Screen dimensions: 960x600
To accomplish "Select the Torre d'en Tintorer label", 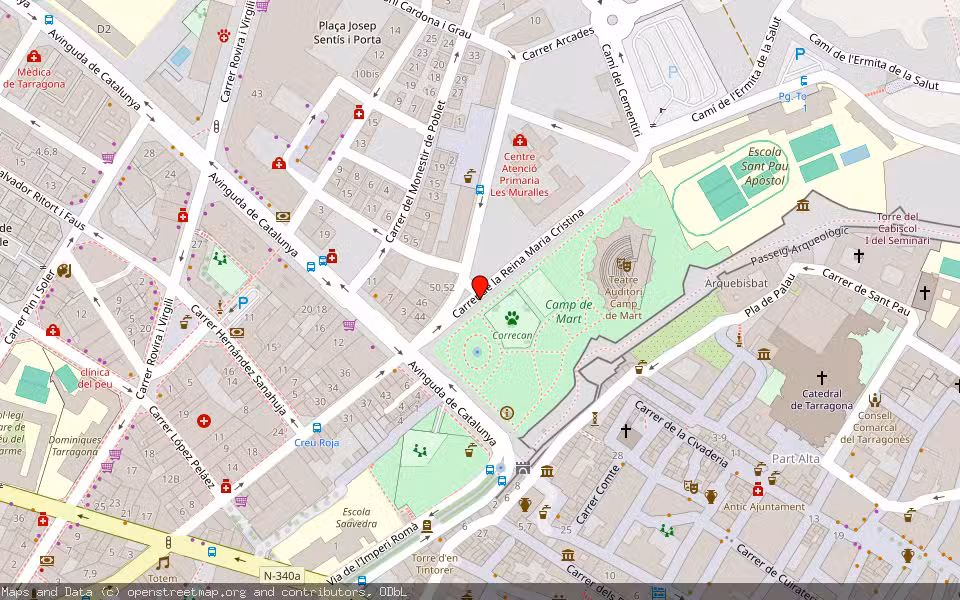I will coord(435,564).
